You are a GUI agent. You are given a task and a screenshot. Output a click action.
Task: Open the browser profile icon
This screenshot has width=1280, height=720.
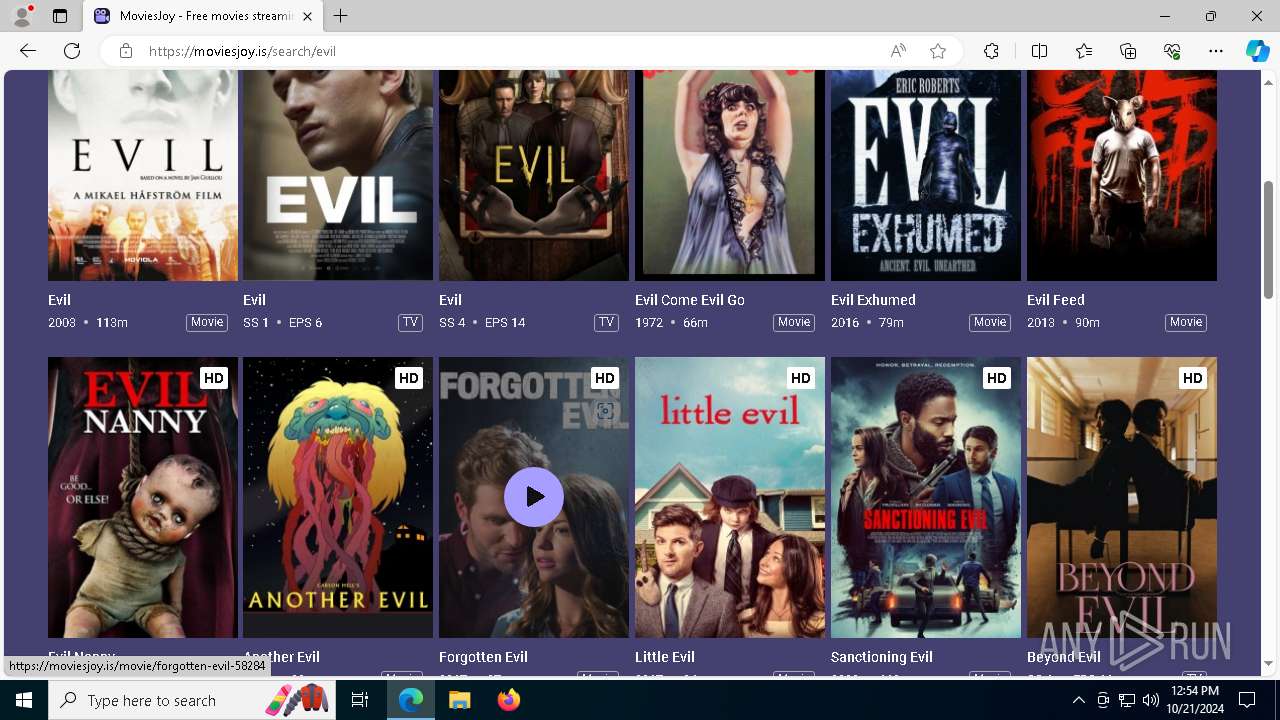tap(22, 16)
